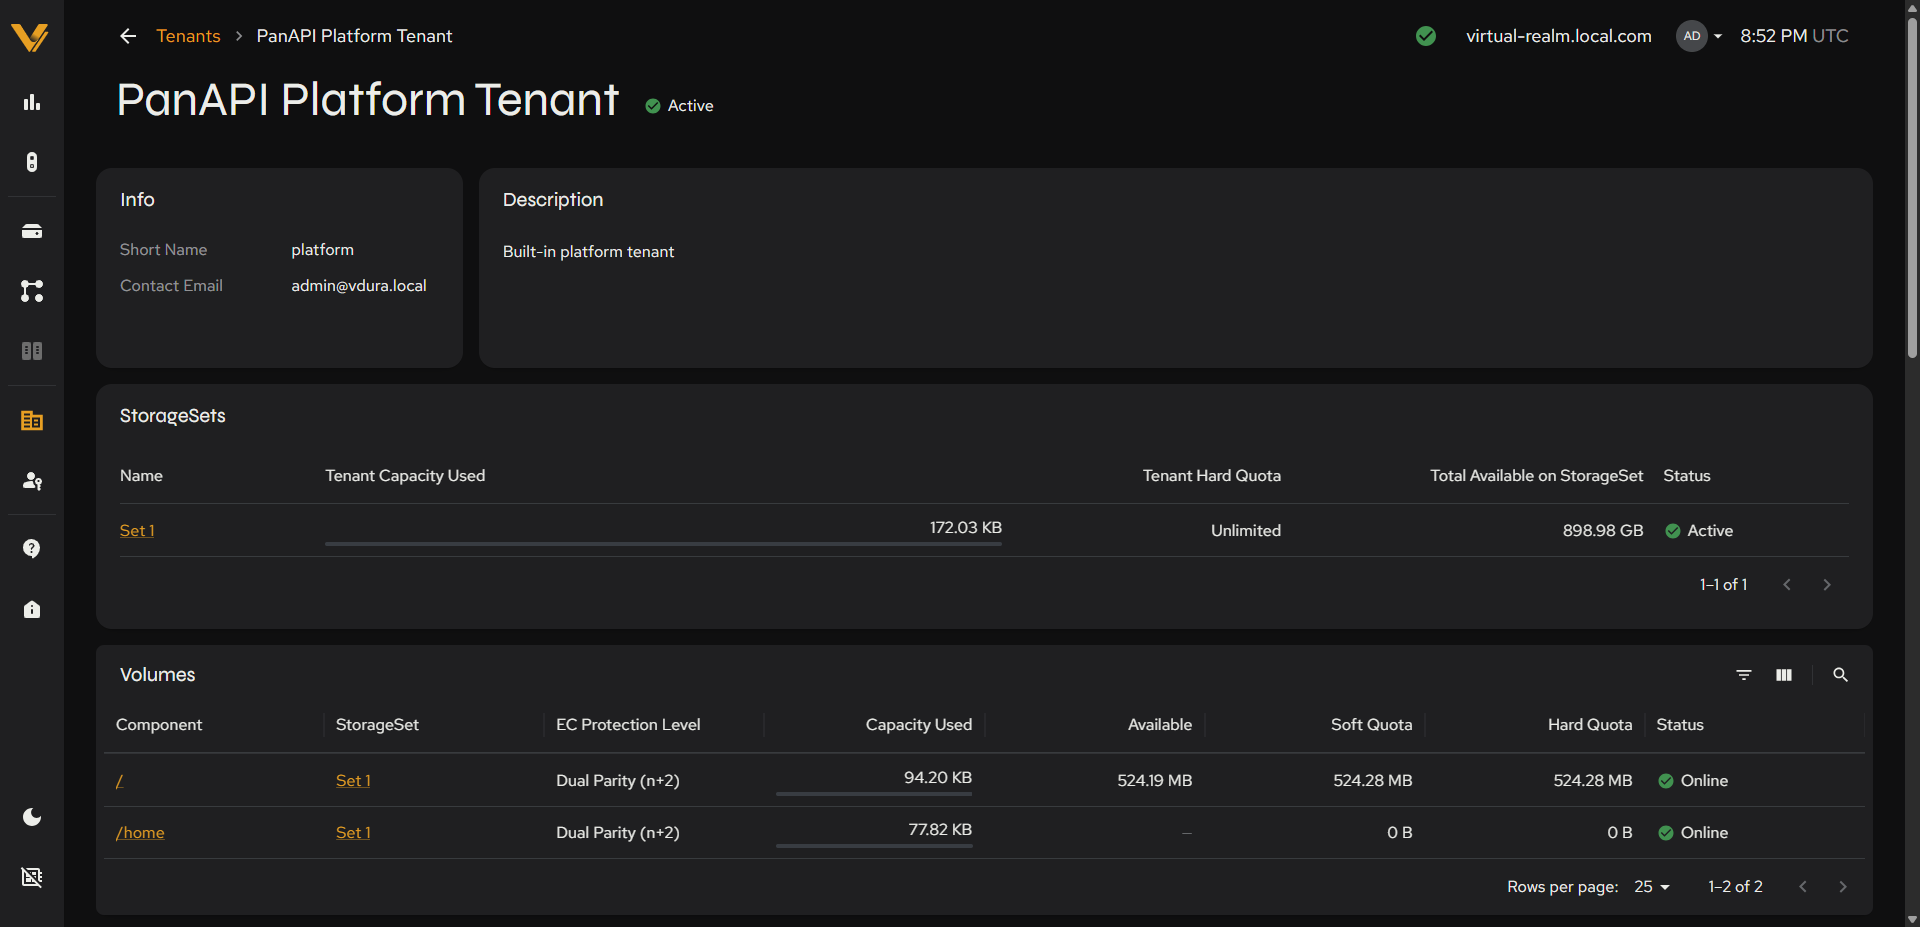Image resolution: width=1920 pixels, height=927 pixels.
Task: Open the dashboard bar chart icon
Action: [32, 102]
